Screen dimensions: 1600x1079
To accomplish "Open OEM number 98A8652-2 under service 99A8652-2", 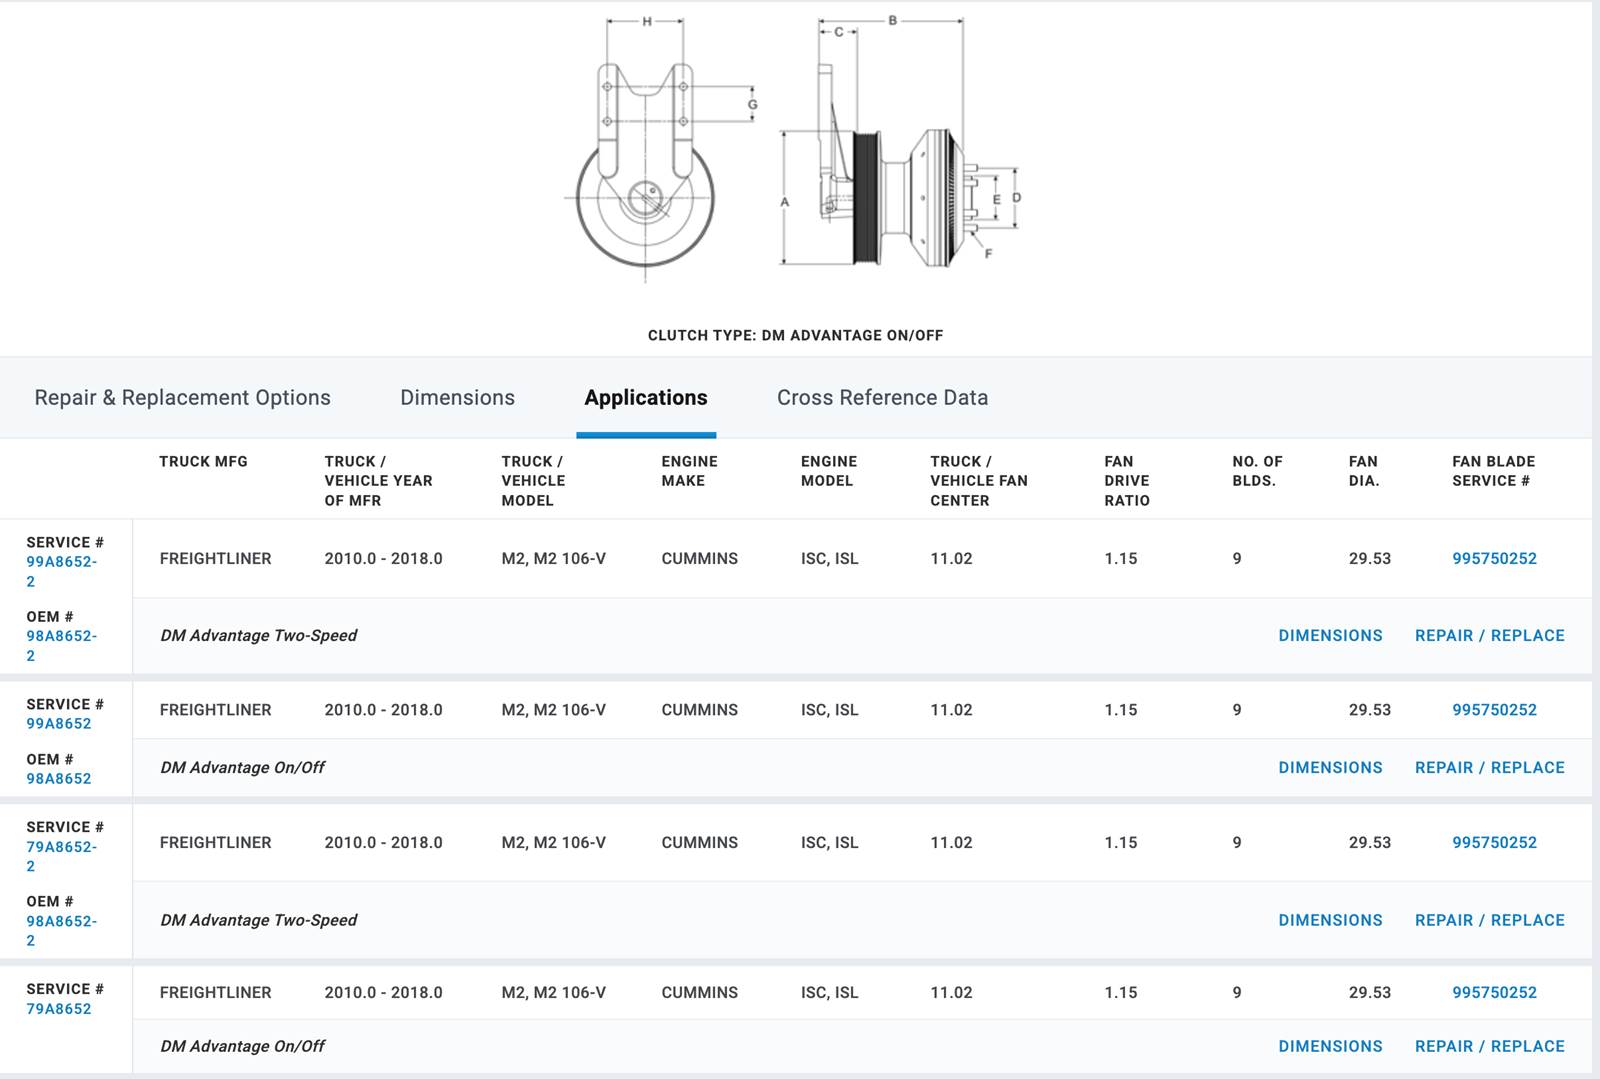I will tap(61, 645).
